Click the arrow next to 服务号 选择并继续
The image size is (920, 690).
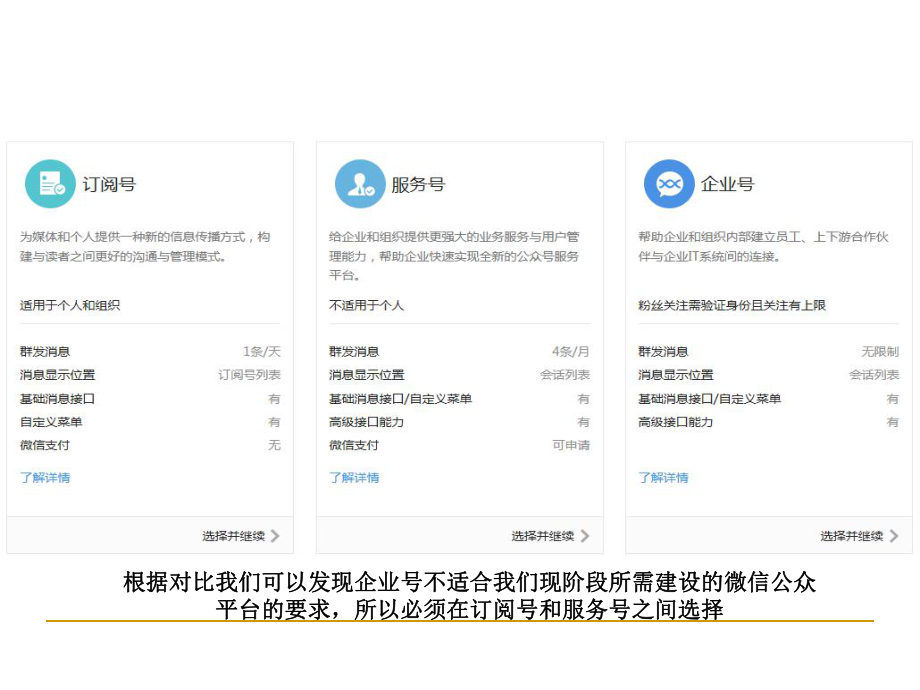click(x=584, y=536)
